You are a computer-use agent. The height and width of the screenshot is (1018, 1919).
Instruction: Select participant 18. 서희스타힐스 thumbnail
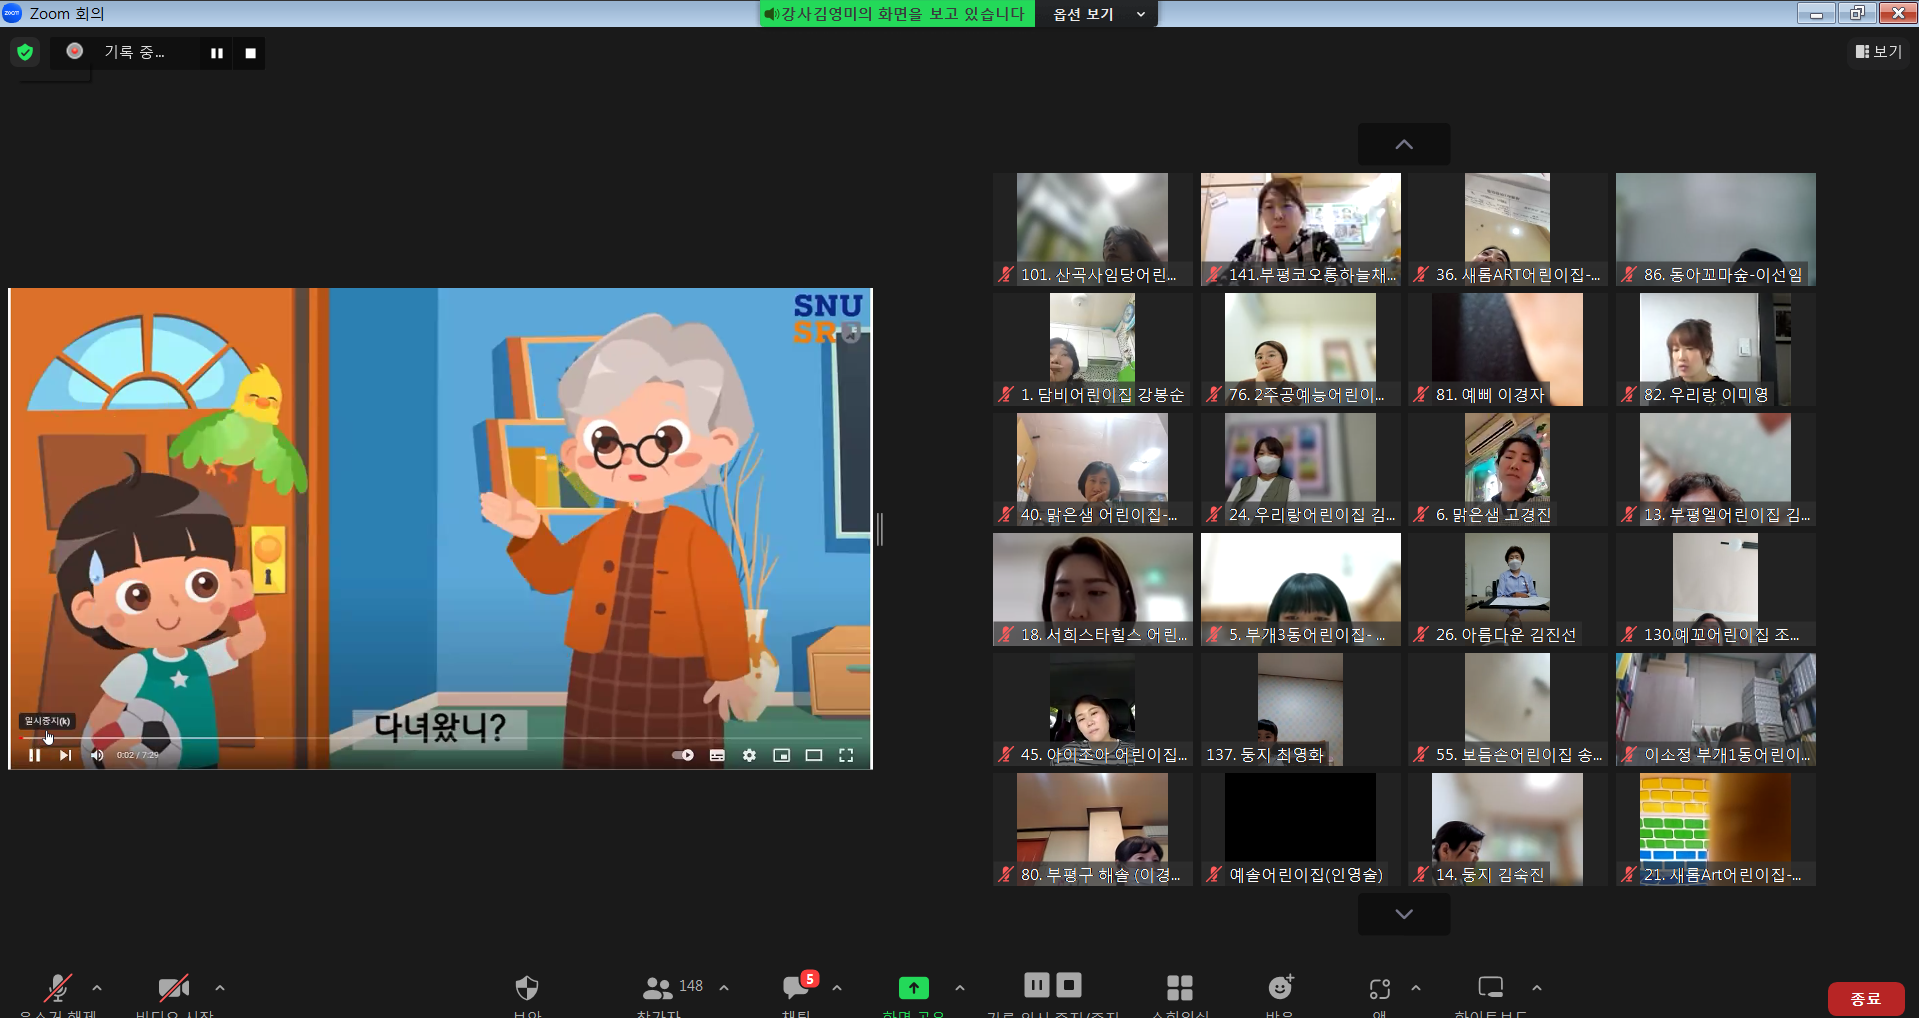click(x=1092, y=589)
